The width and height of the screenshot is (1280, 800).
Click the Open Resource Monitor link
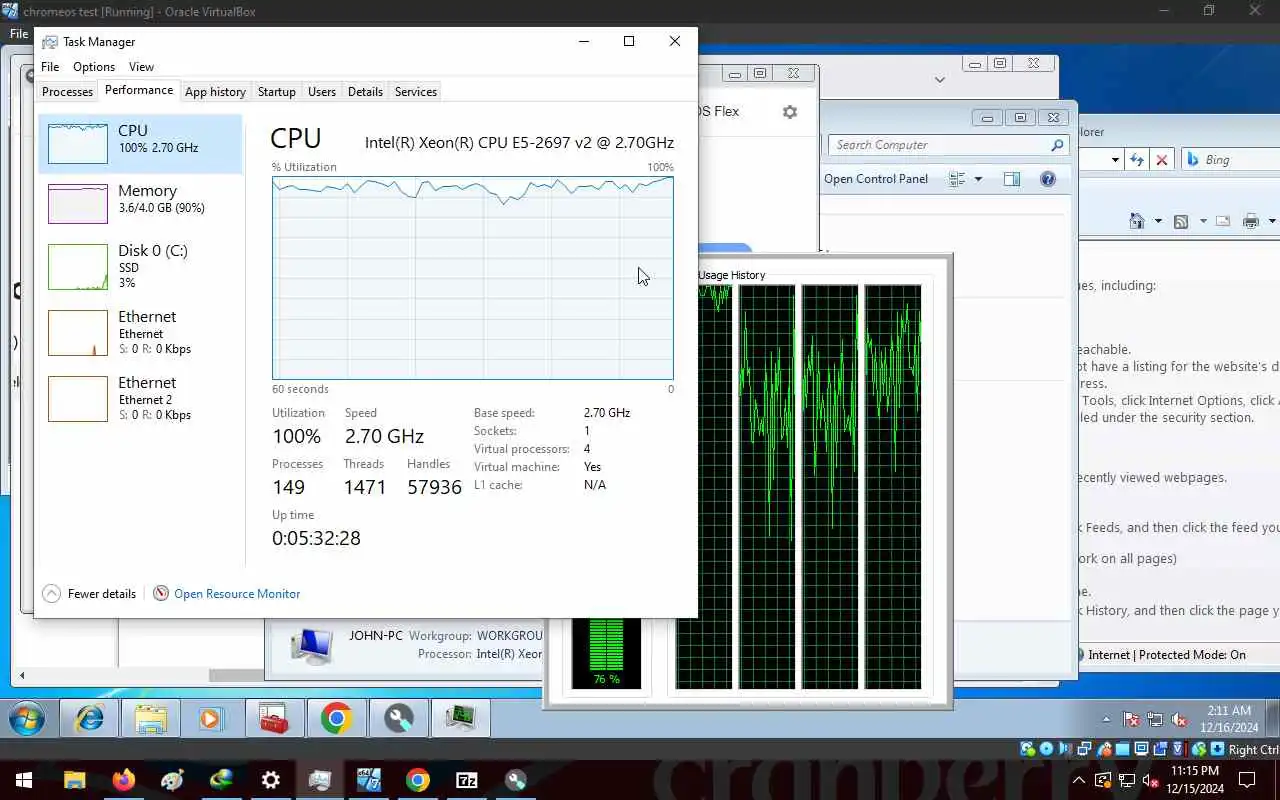coord(237,593)
